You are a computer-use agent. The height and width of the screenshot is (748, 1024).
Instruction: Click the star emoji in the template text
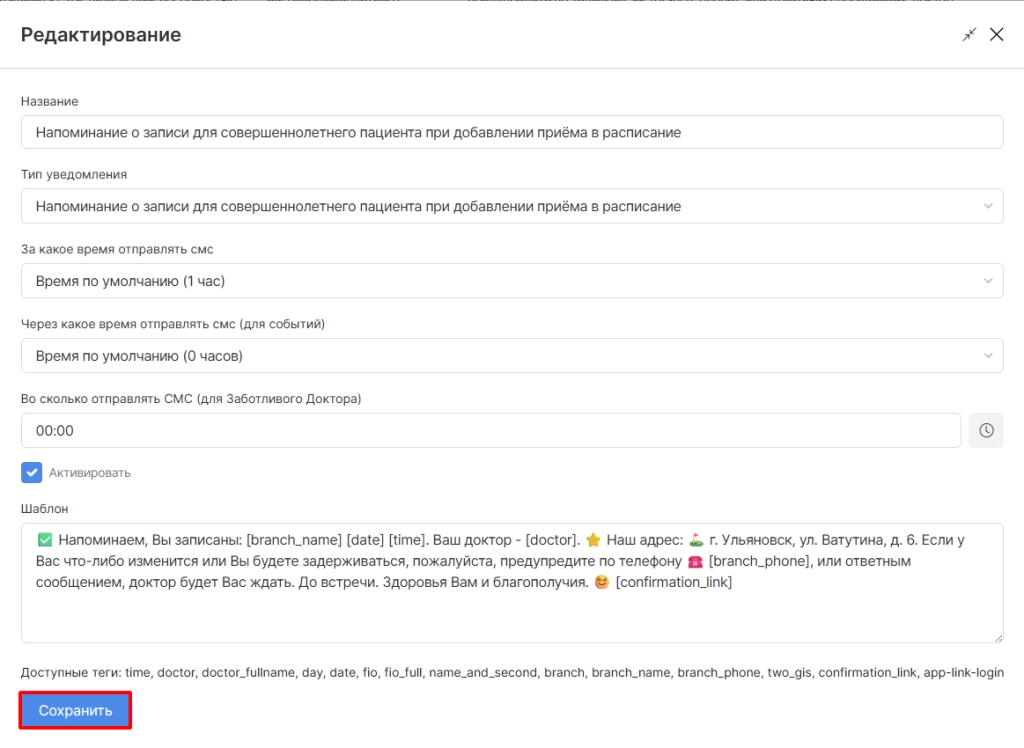coord(592,540)
